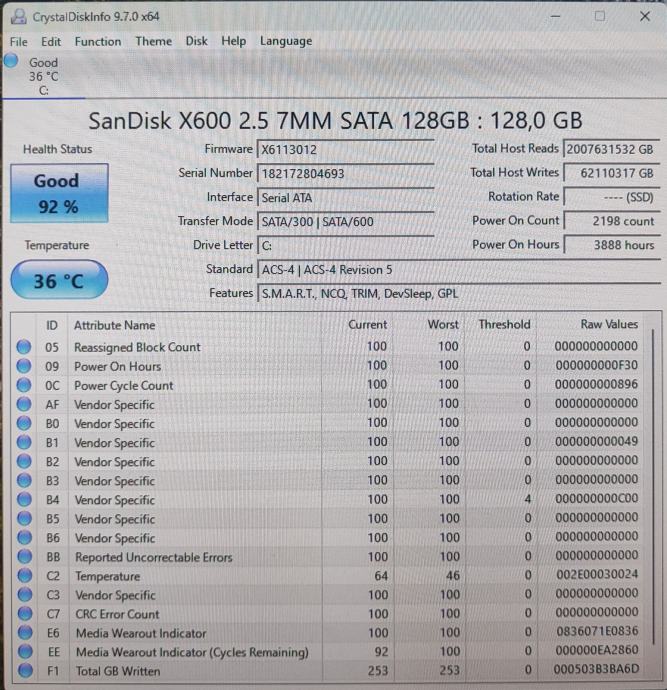
Task: Click the status icon for Power Cycle Count
Action: coord(24,385)
